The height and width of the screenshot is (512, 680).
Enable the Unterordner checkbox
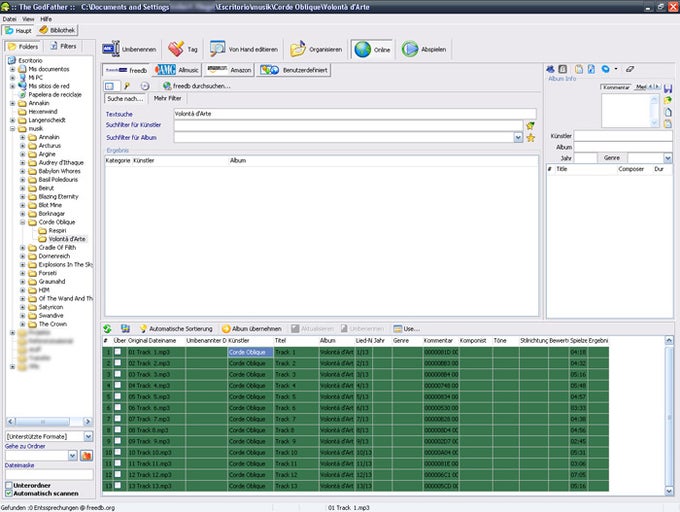(x=9, y=485)
